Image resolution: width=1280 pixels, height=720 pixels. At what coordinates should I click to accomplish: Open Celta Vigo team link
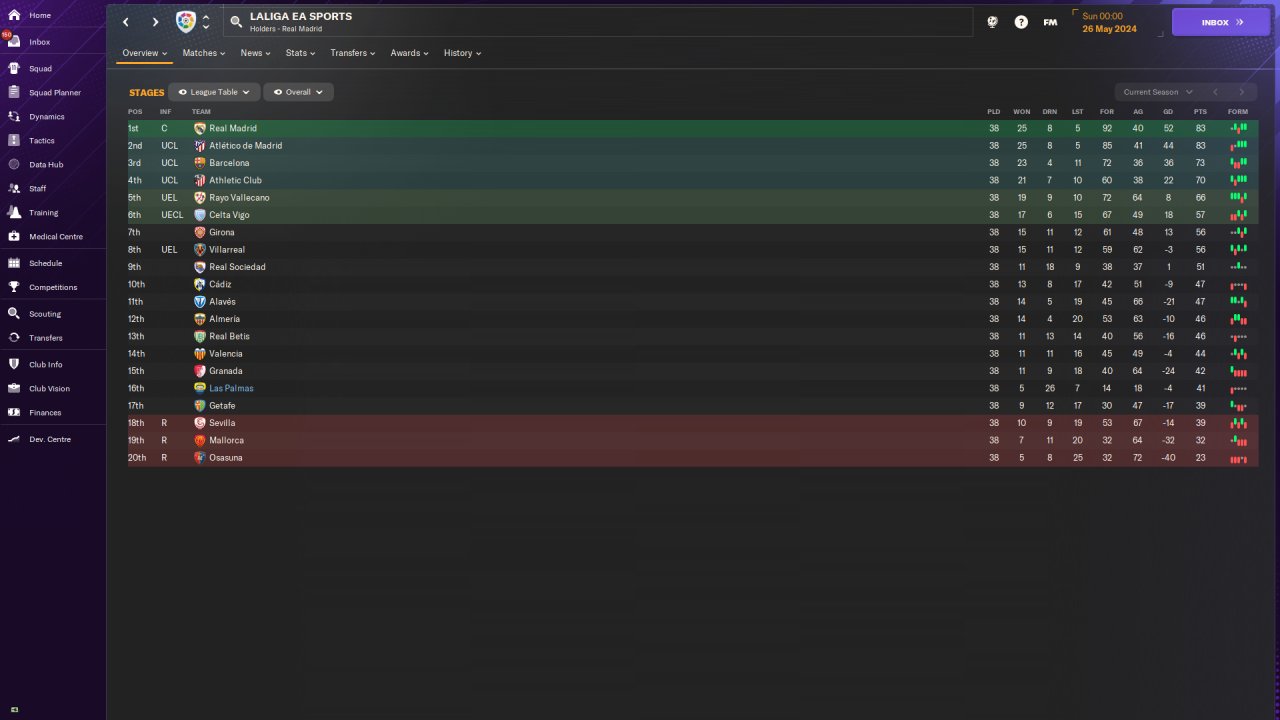[x=229, y=215]
